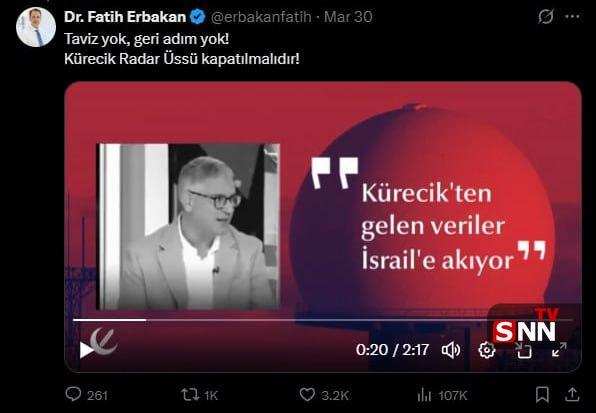Open the three-dot more options menu

tap(572, 17)
